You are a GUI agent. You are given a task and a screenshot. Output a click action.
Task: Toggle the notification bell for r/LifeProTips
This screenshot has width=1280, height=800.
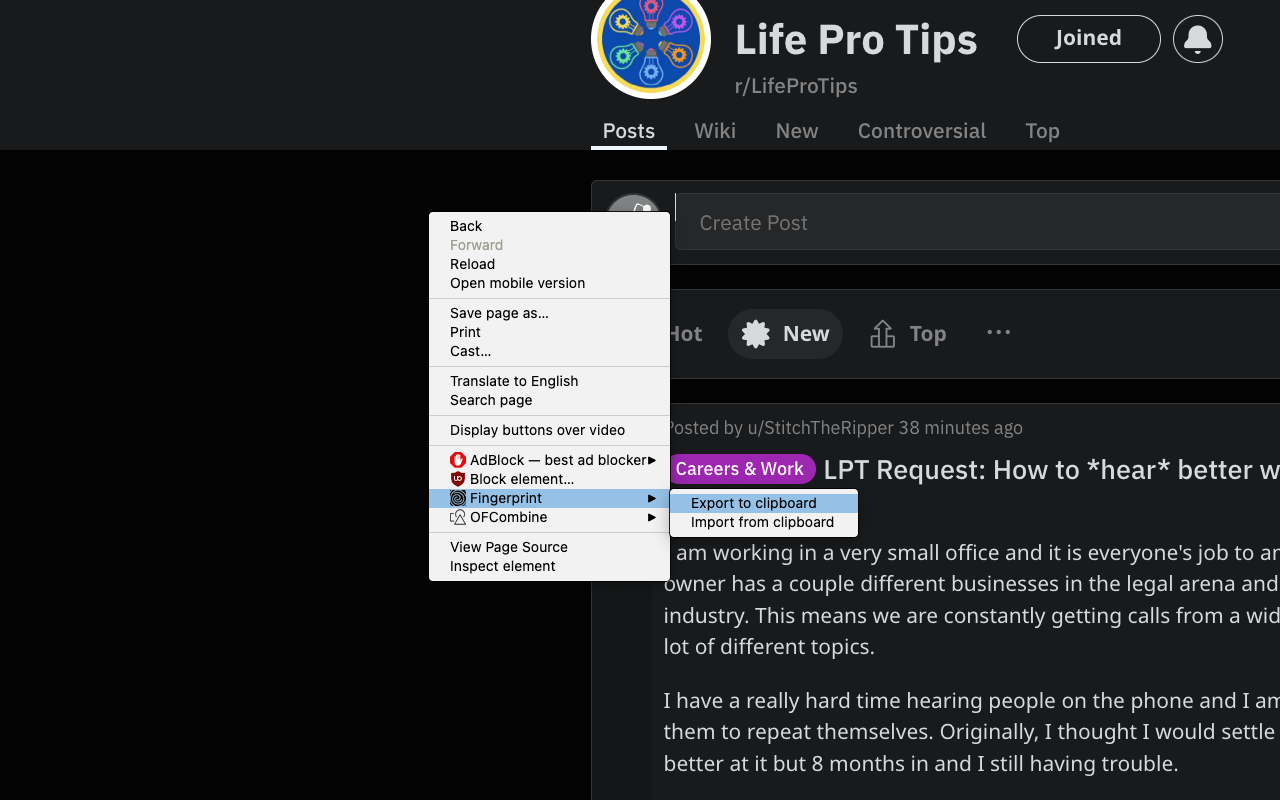[1197, 39]
